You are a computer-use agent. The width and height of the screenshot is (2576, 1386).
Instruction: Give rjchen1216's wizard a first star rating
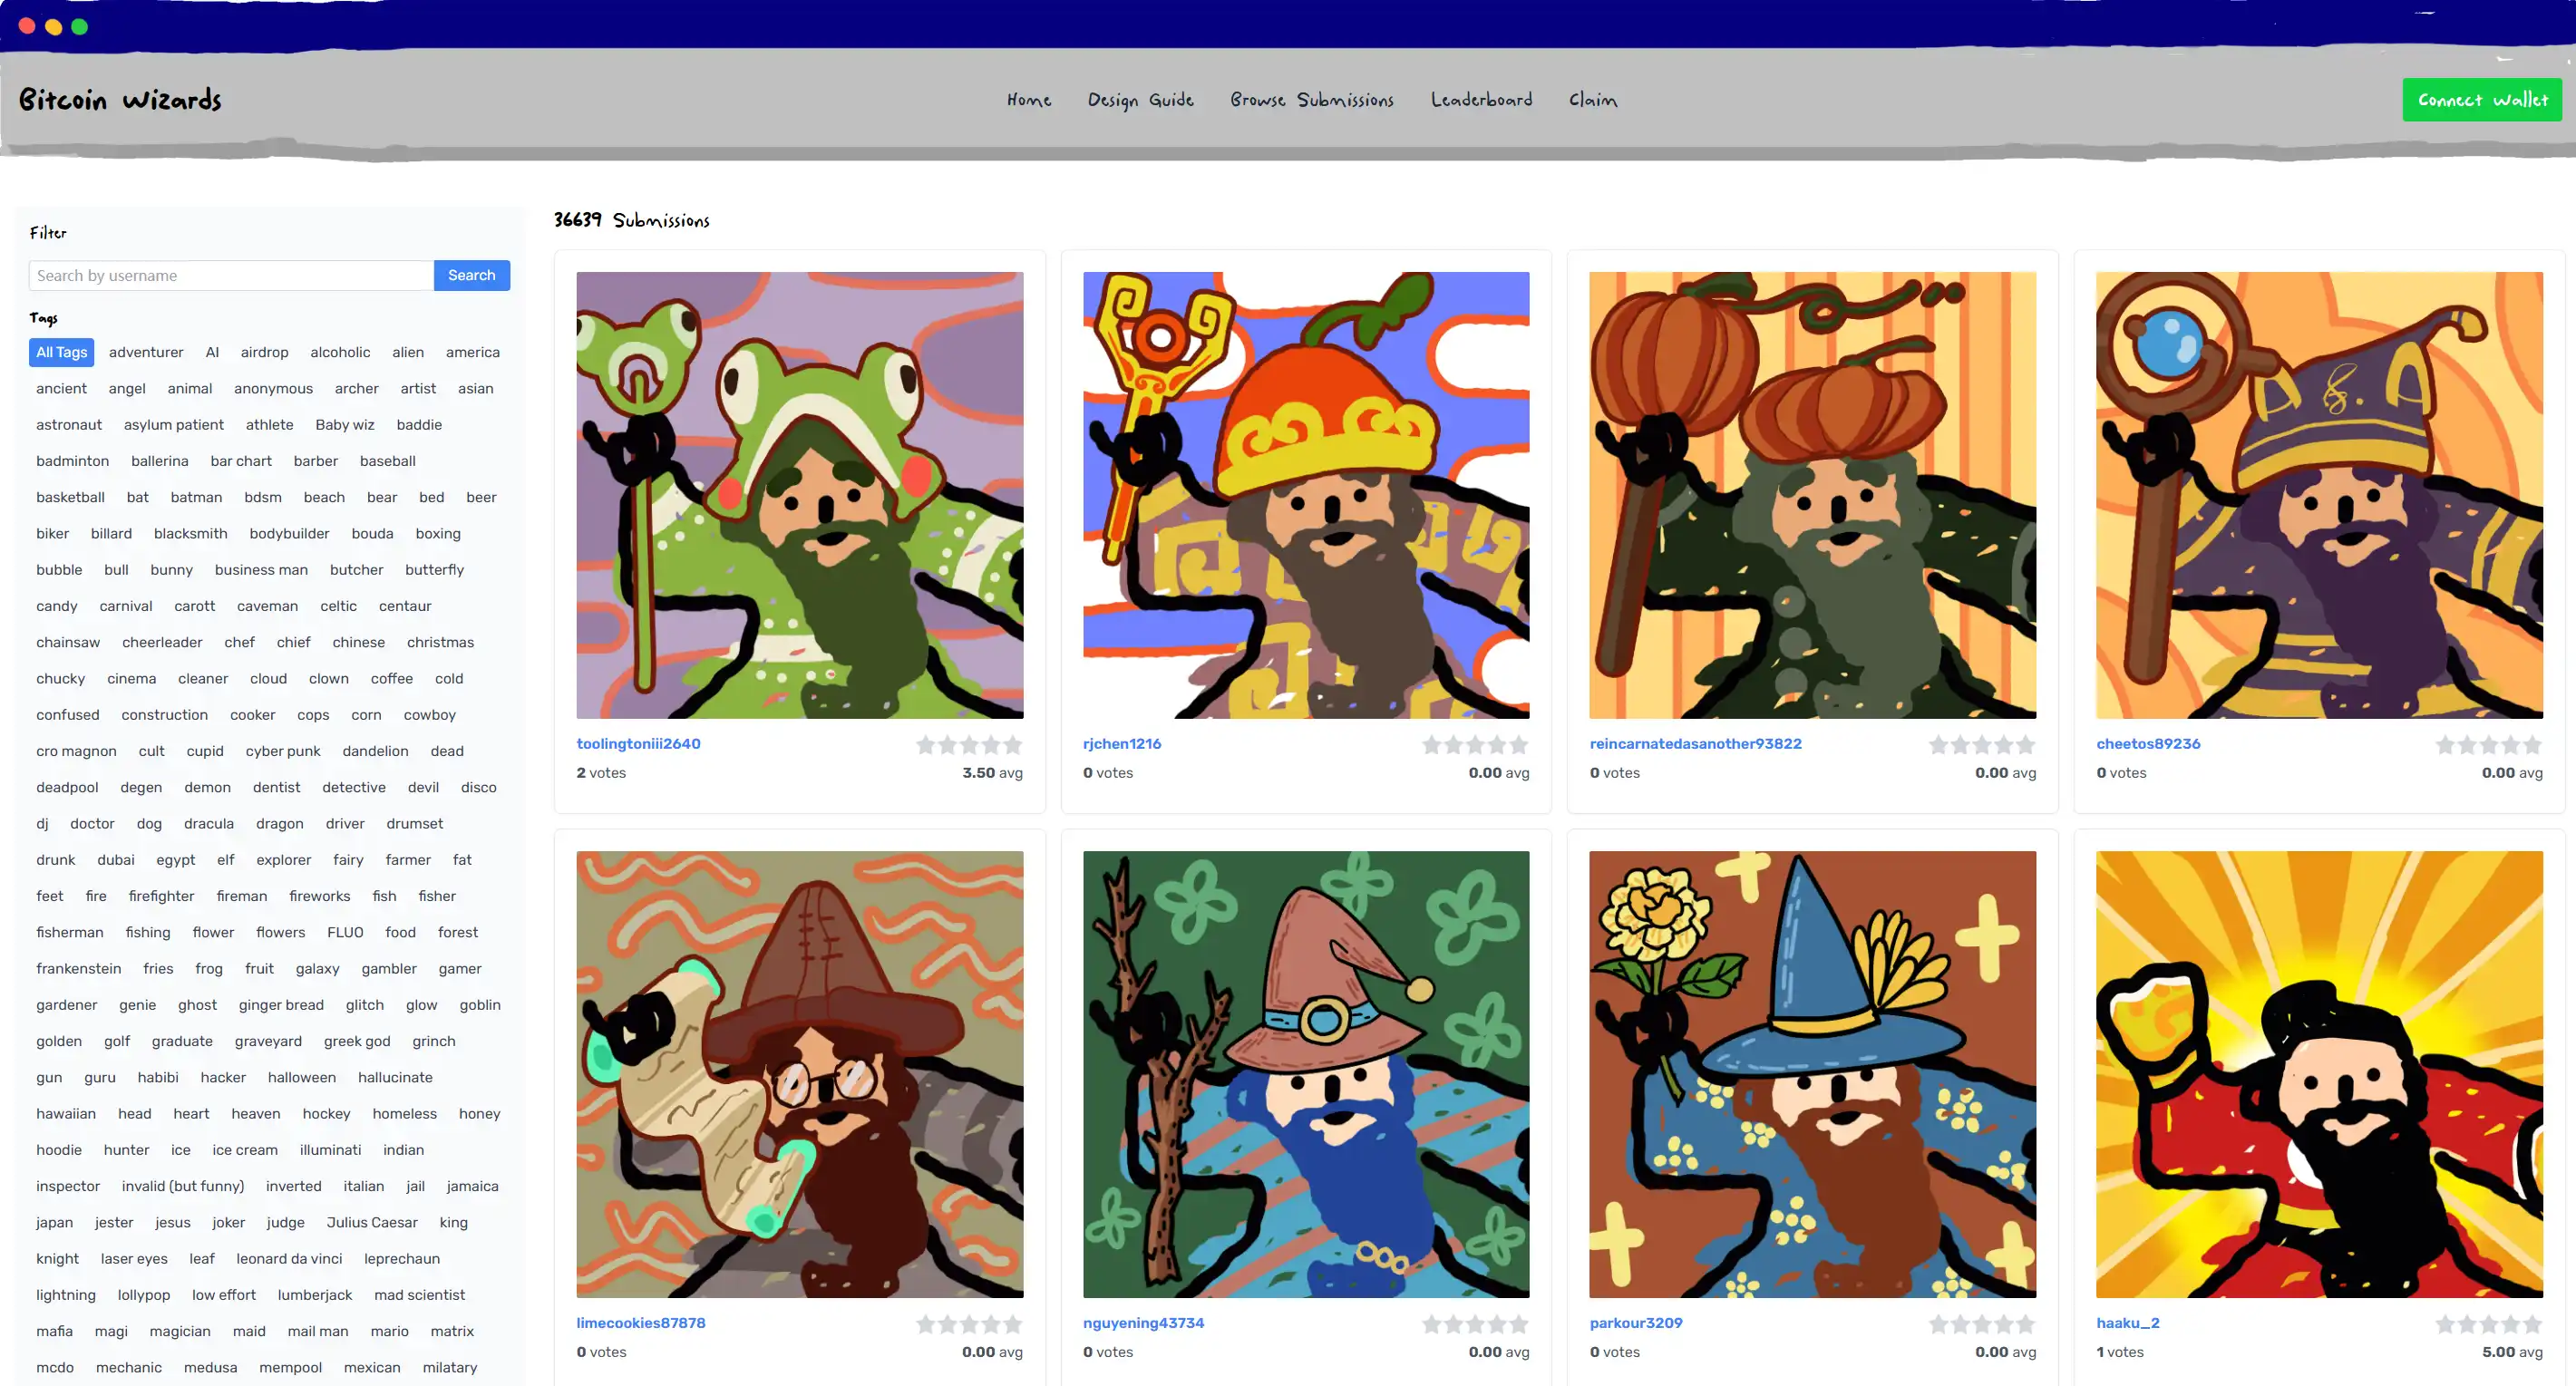pyautogui.click(x=1432, y=745)
